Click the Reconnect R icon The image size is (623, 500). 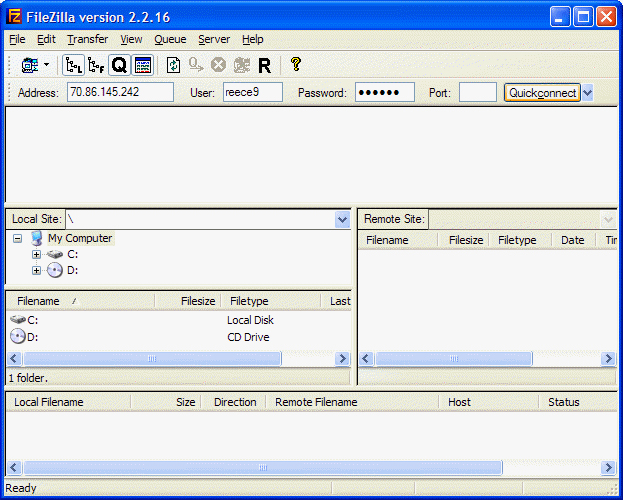[x=264, y=66]
